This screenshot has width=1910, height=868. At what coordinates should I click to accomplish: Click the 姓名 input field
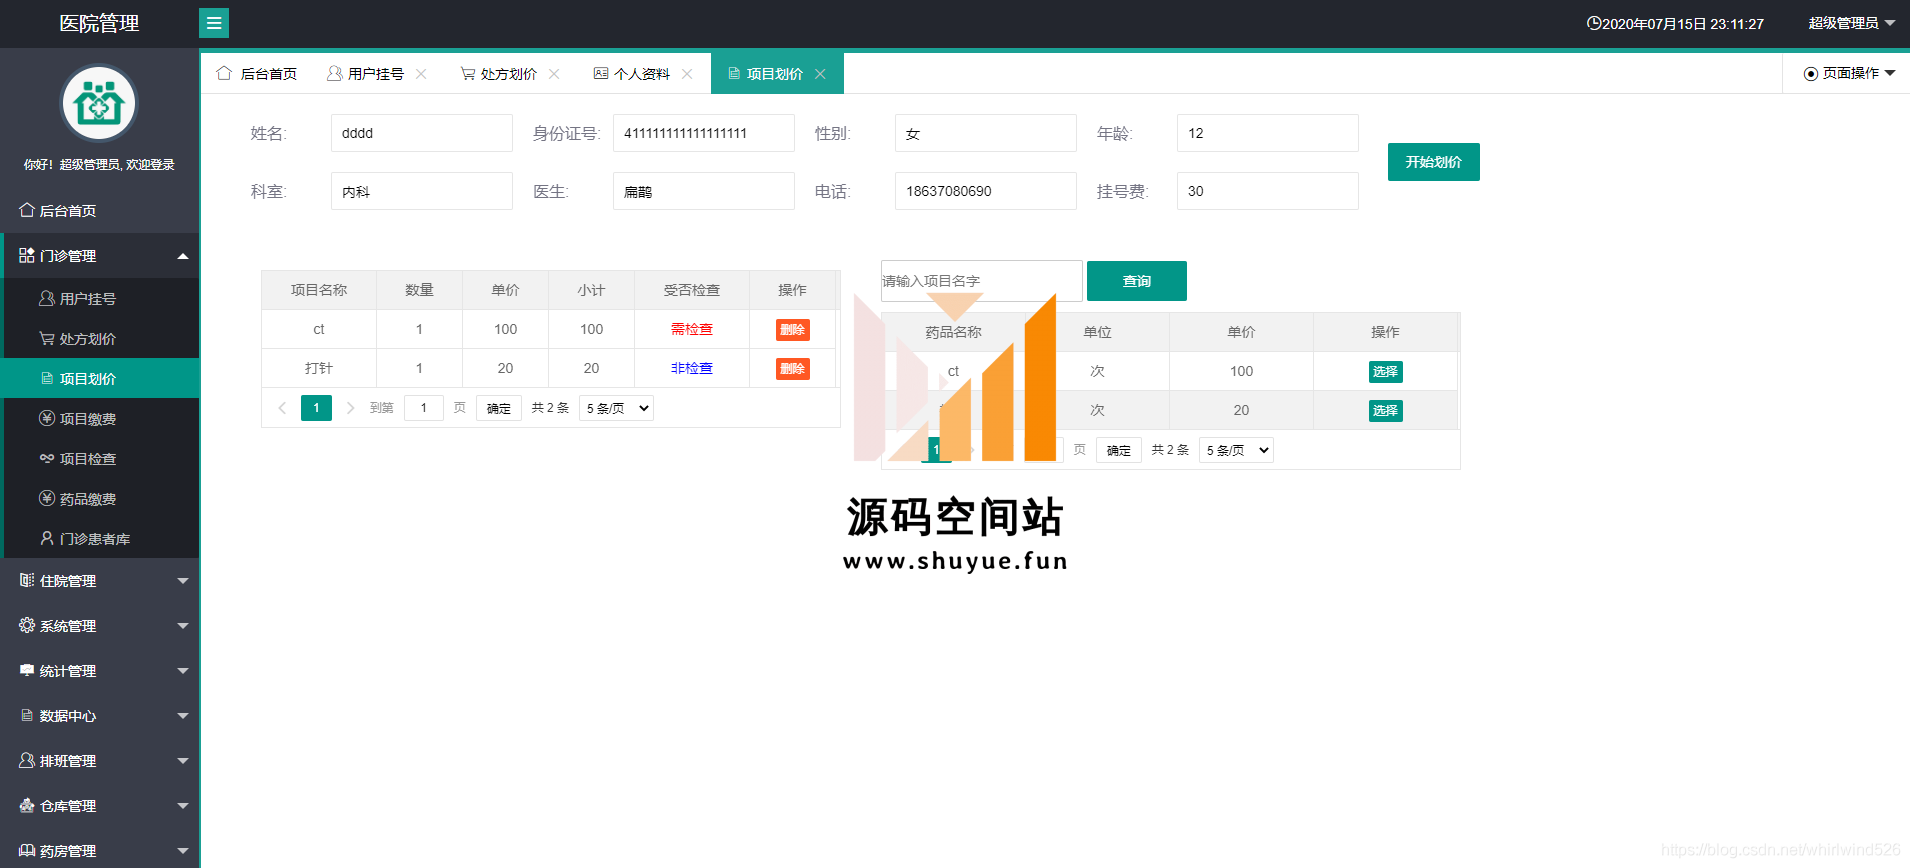click(421, 133)
